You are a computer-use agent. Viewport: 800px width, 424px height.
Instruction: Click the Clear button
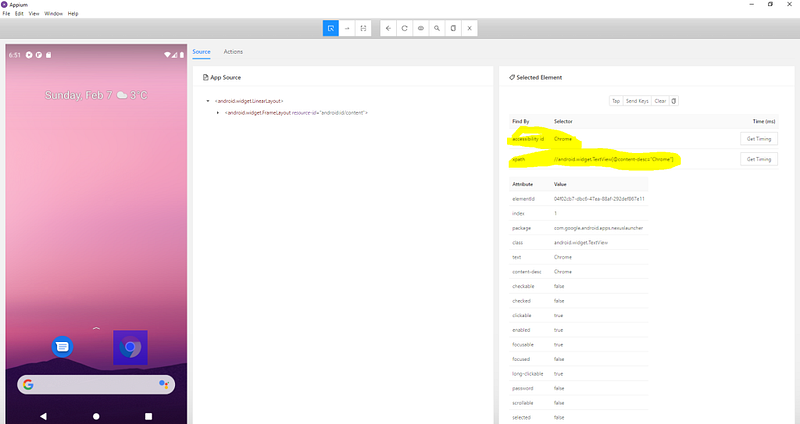(x=660, y=101)
